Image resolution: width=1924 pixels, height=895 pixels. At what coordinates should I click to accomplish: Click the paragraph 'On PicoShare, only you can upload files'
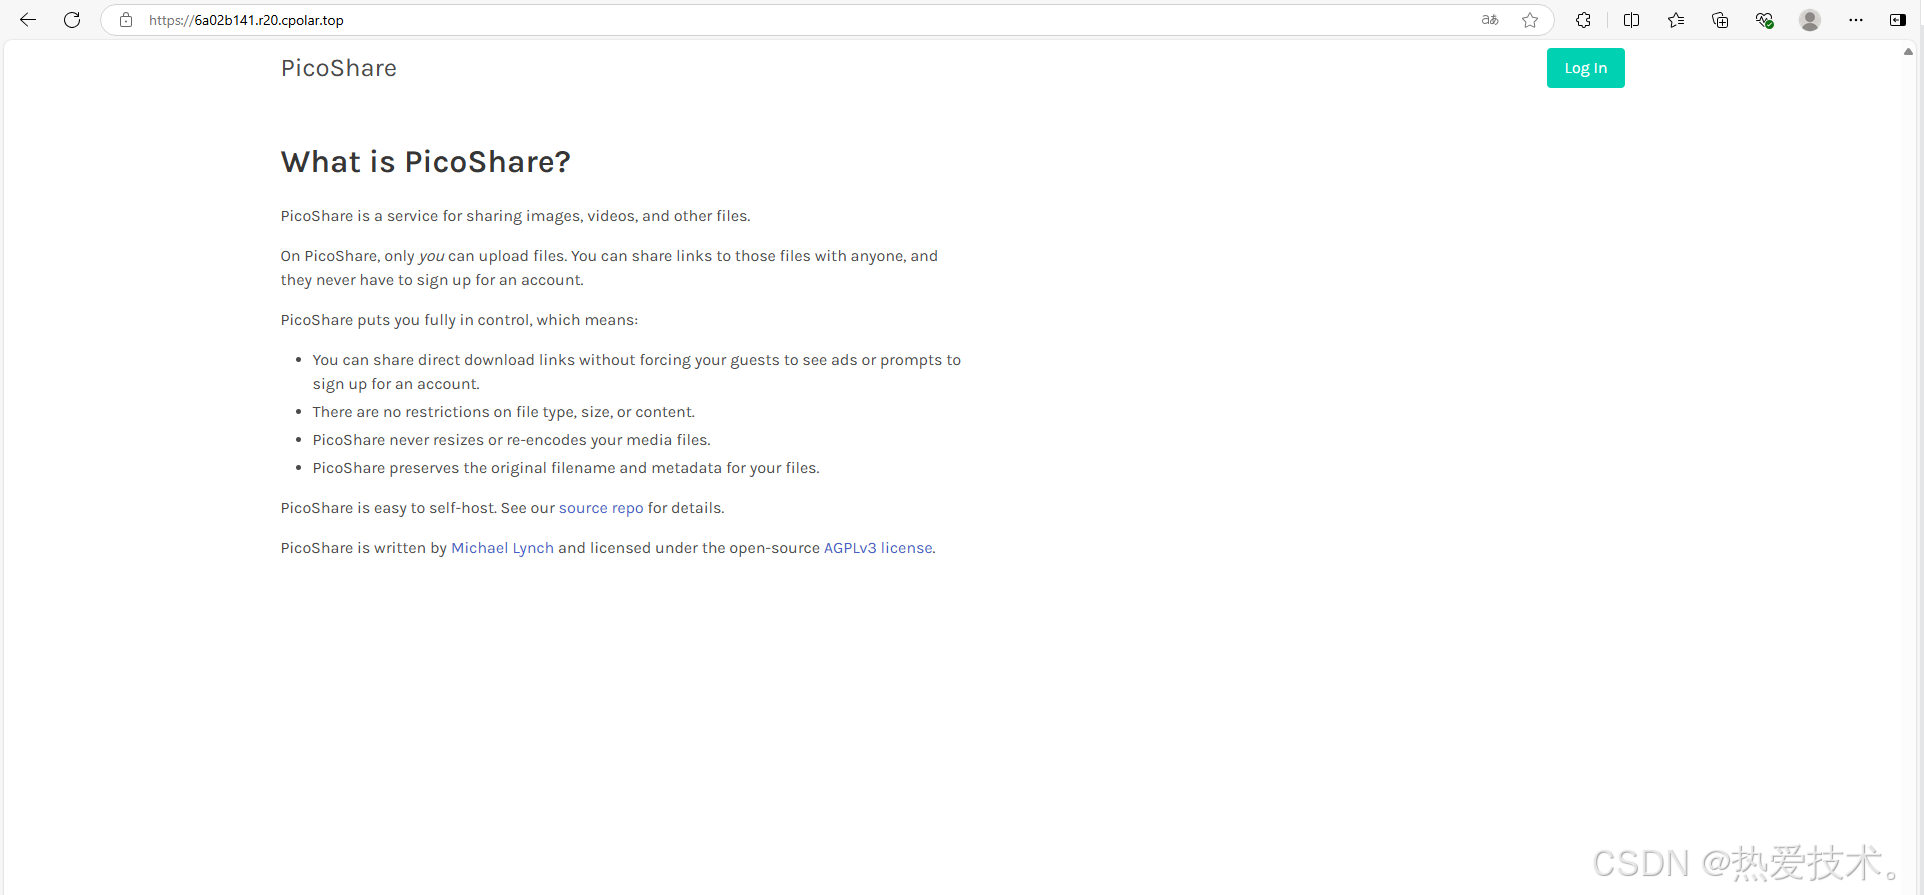click(x=609, y=268)
